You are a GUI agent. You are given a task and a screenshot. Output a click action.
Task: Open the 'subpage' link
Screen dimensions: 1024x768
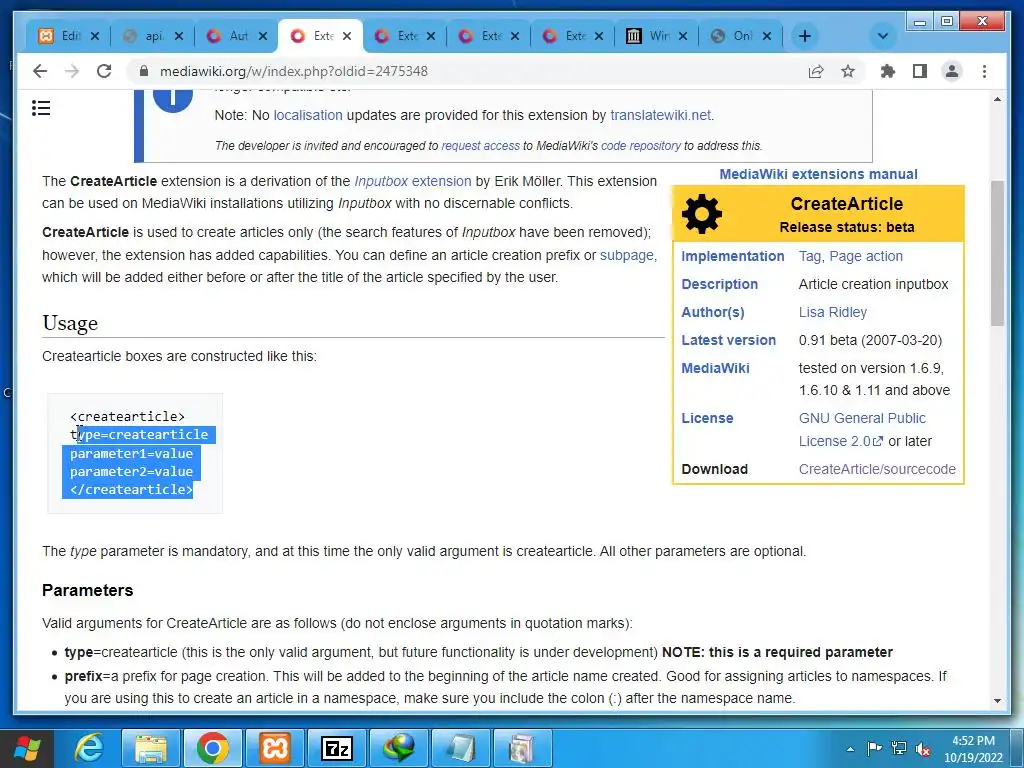tap(627, 255)
